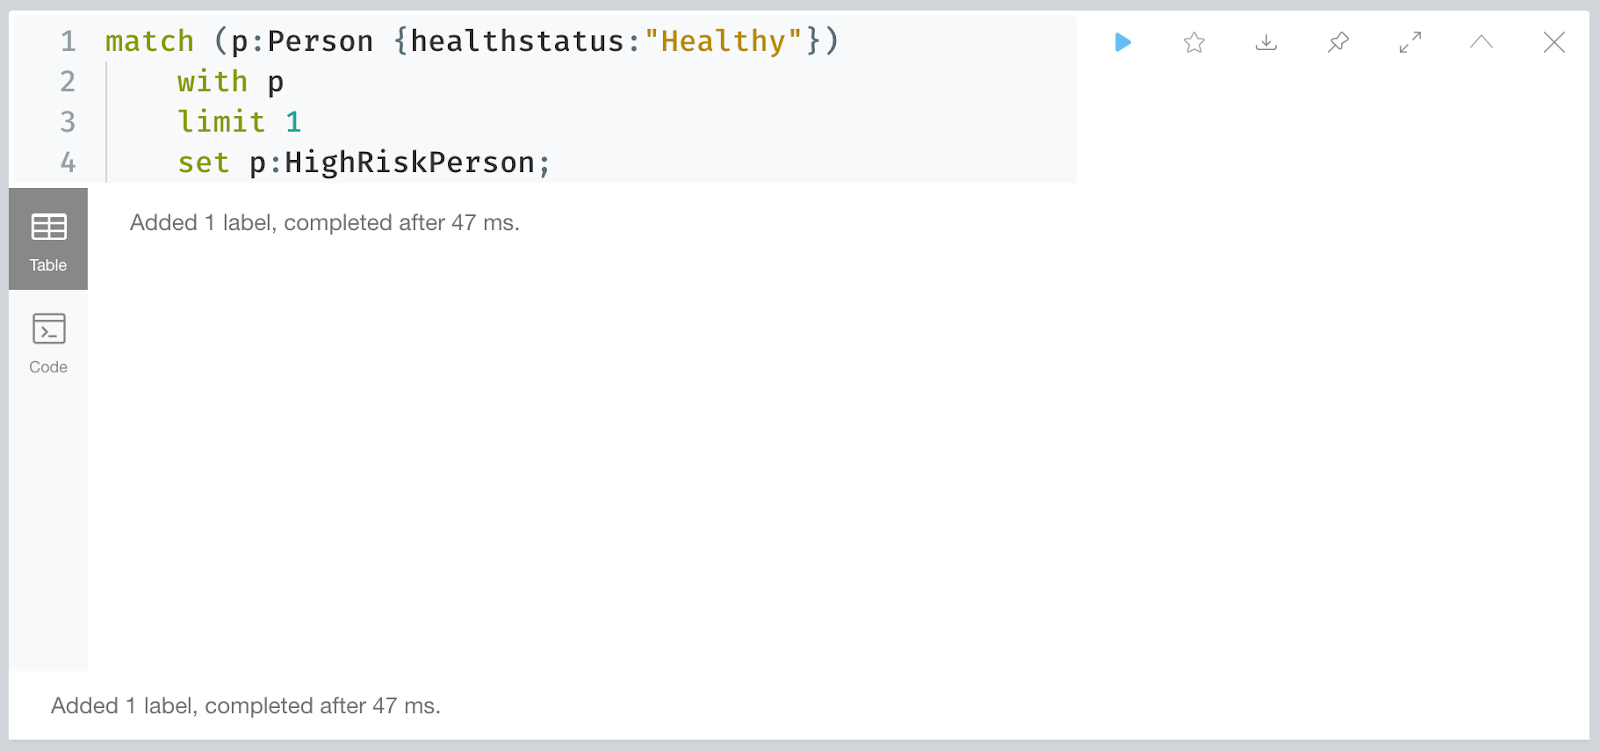This screenshot has width=1600, height=752.
Task: Expand the frame to fullscreen
Action: (1410, 42)
